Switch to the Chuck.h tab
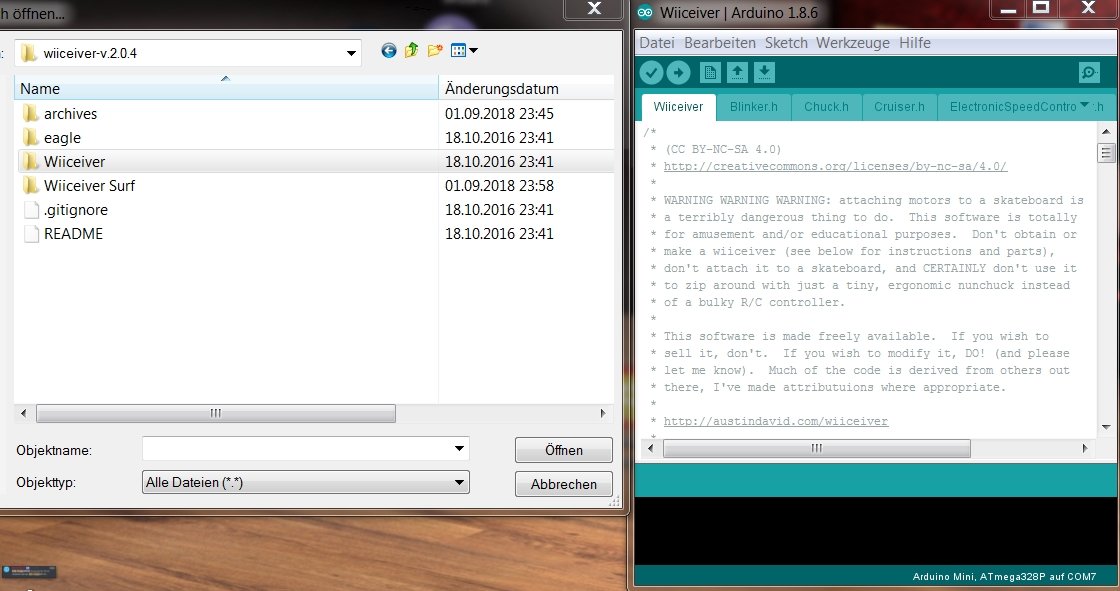This screenshot has height=591, width=1120. 826,107
